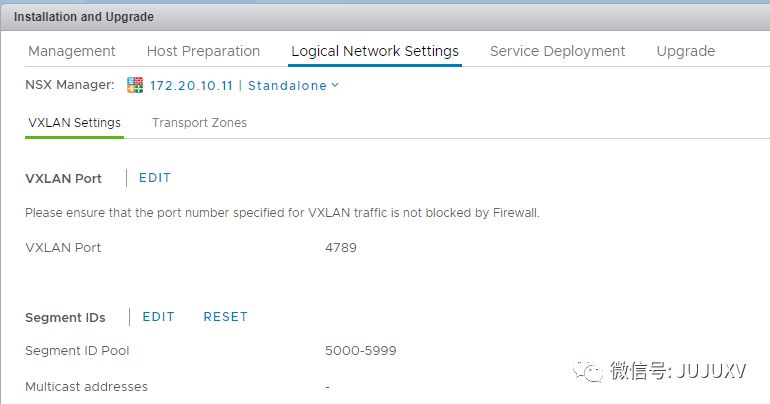Switch to the Transport Zones sub-tab
770x404 pixels.
click(199, 123)
